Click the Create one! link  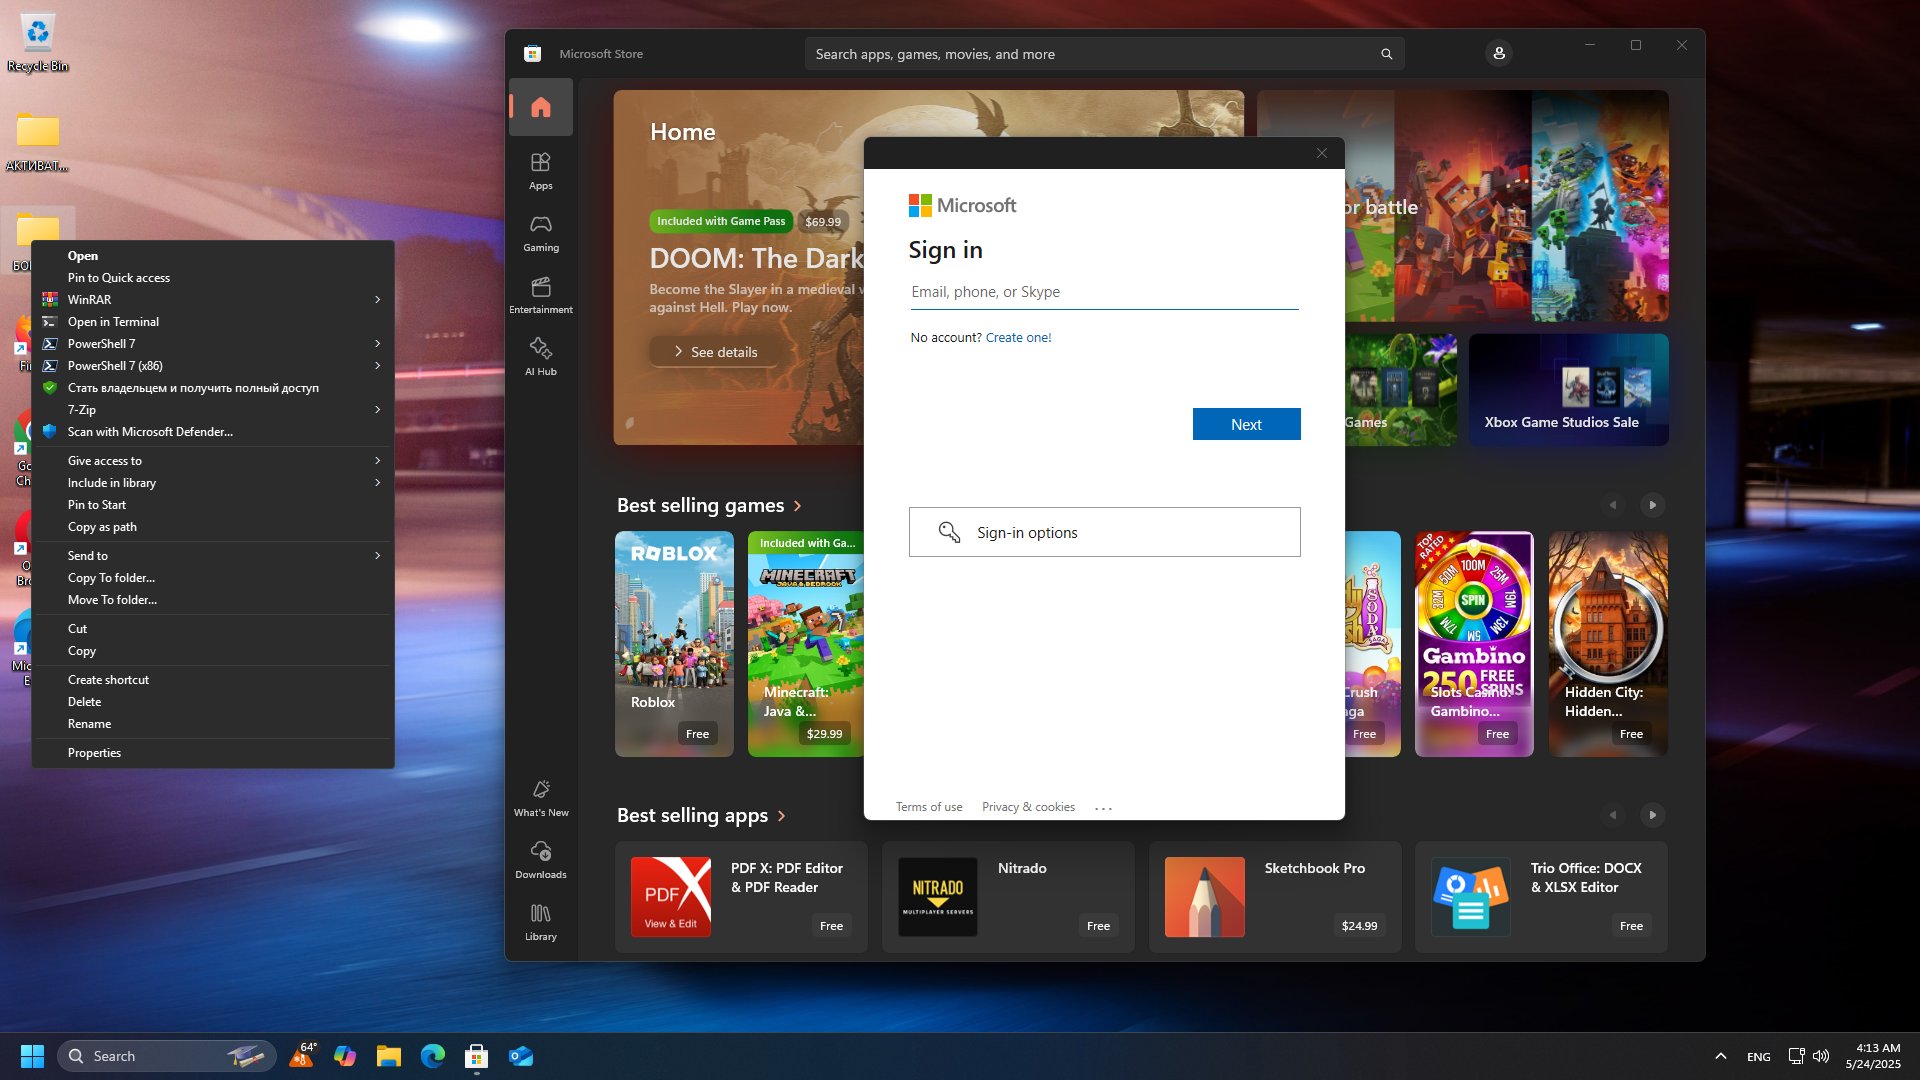pyautogui.click(x=1018, y=338)
